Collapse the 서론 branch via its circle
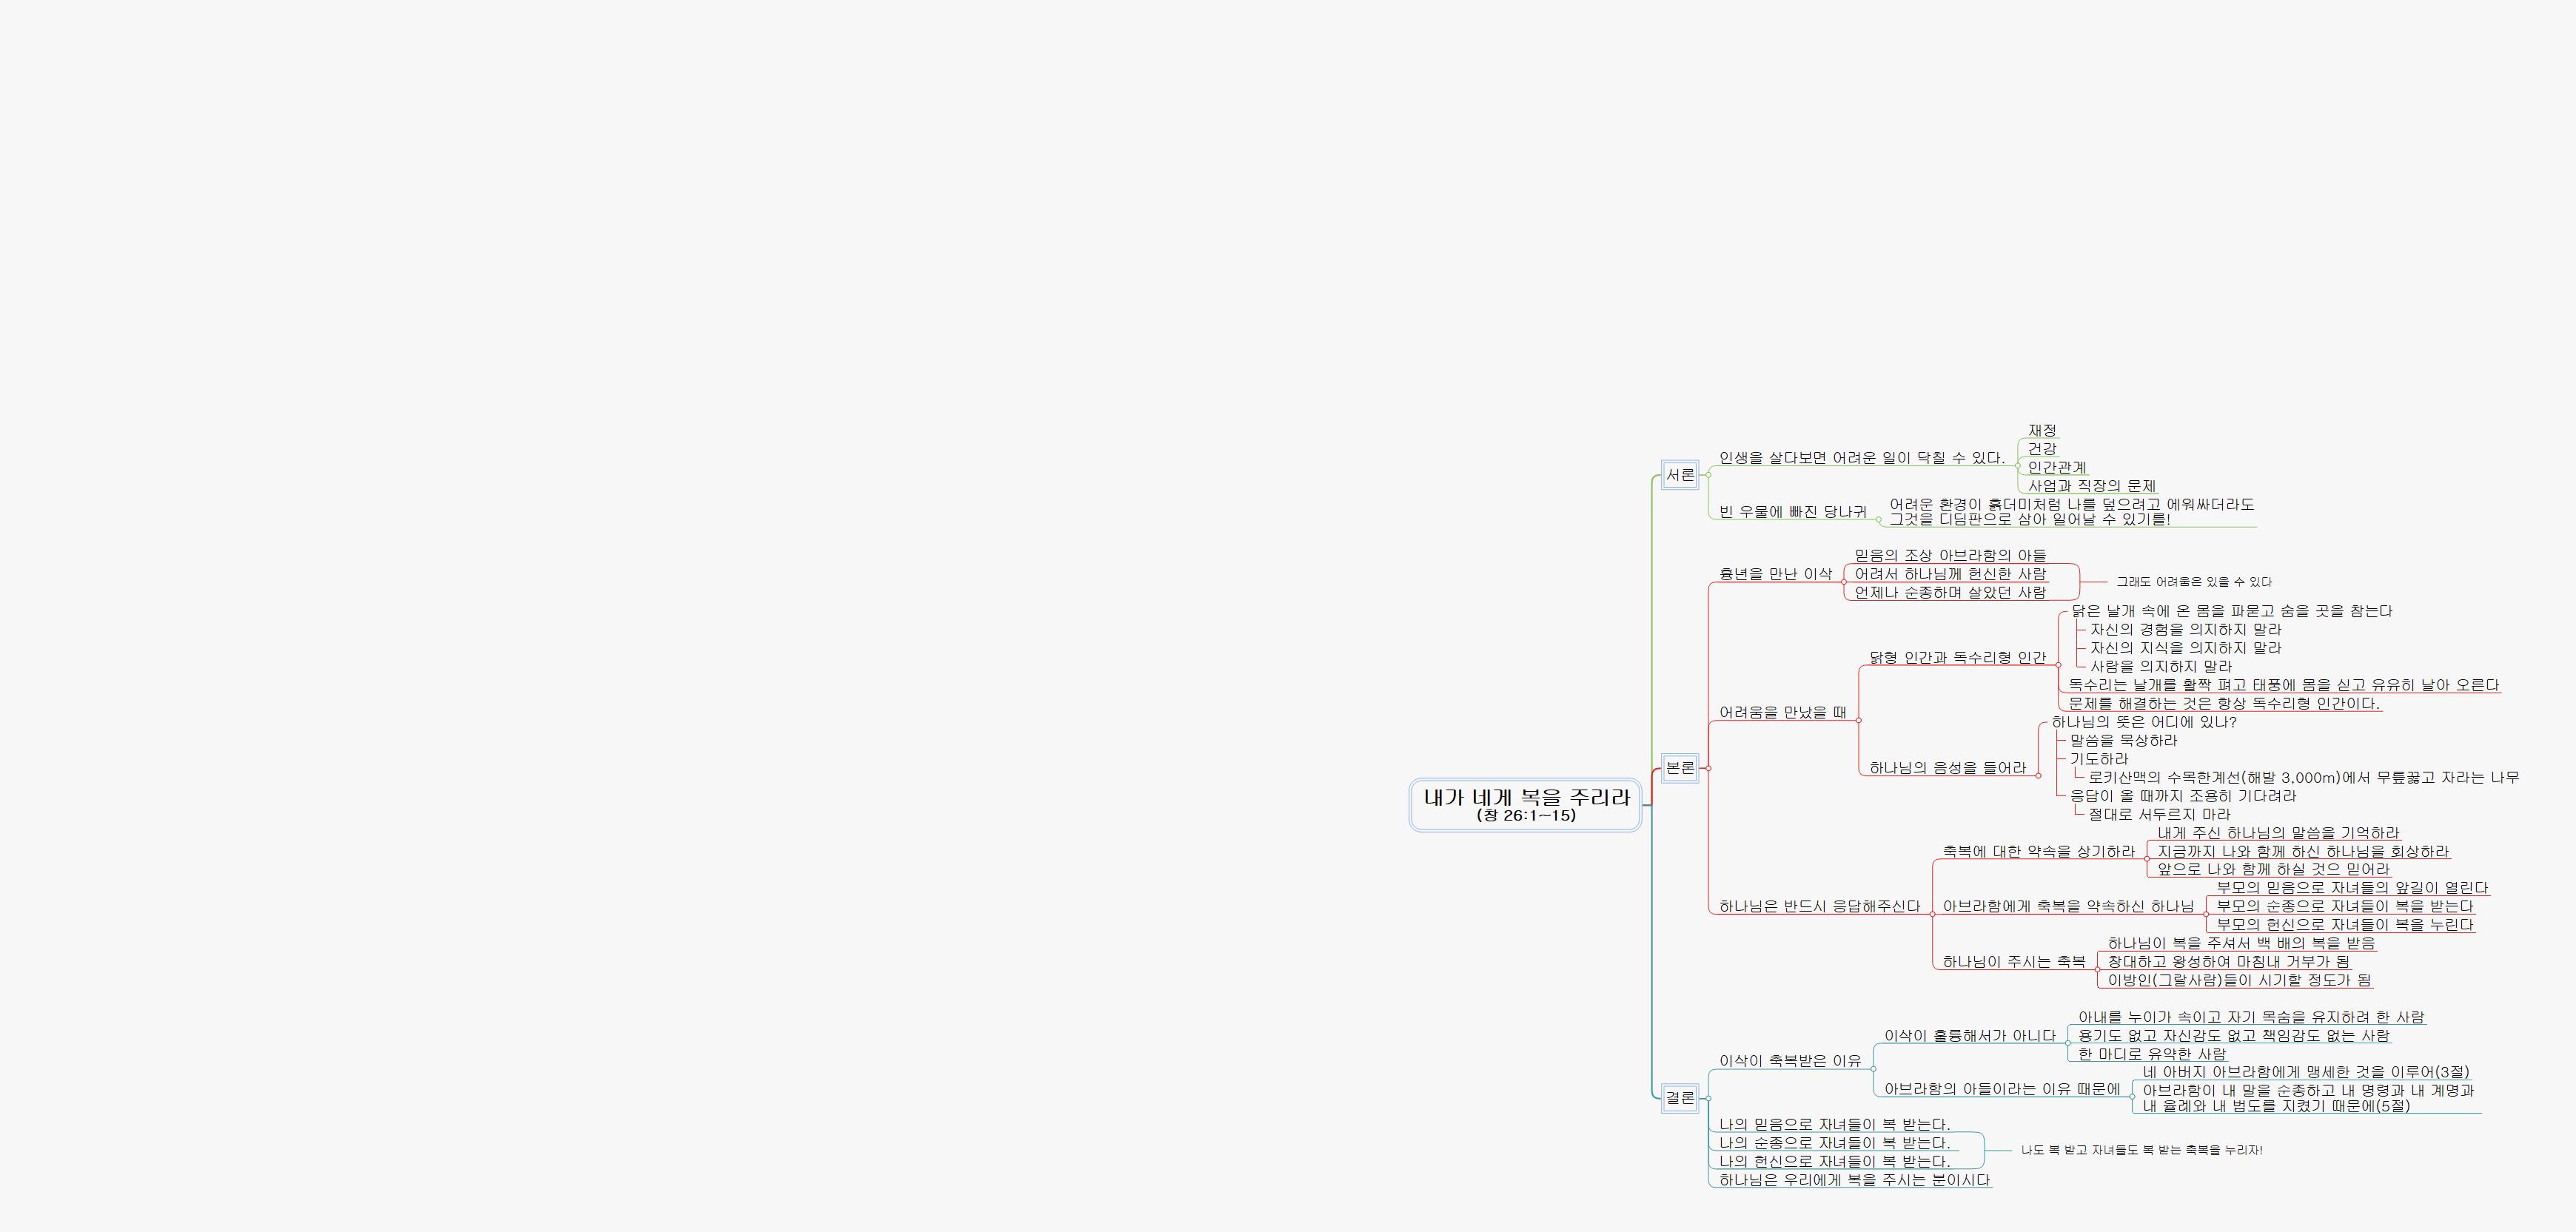This screenshot has width=2576, height=1232. (1708, 475)
